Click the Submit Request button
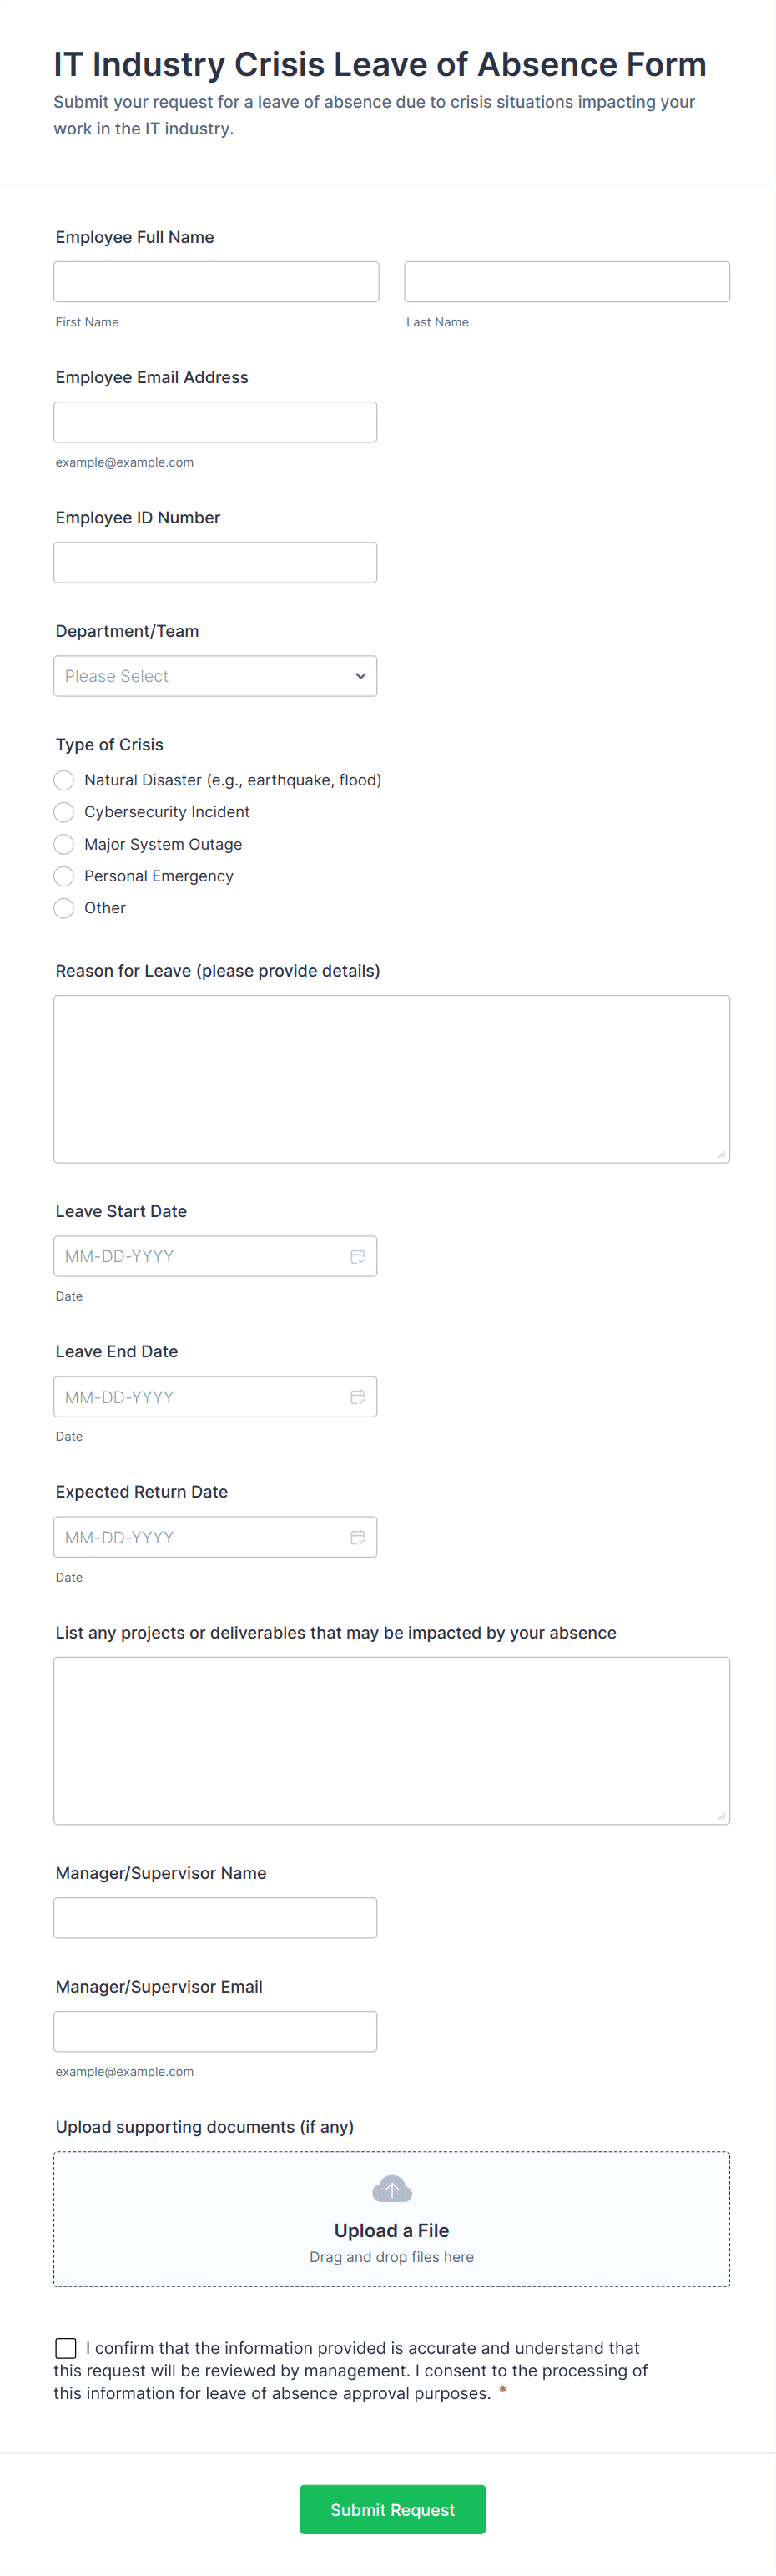 (x=392, y=2509)
